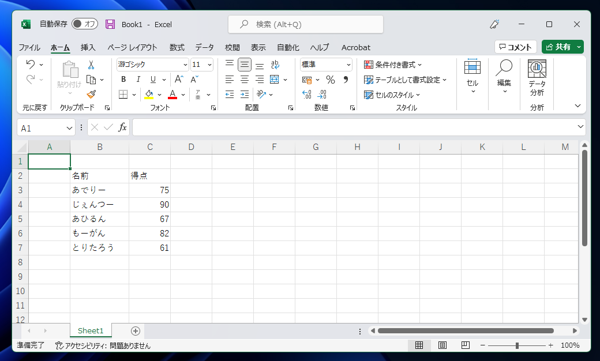Open Cell Styles menu
The height and width of the screenshot is (361, 600).
pyautogui.click(x=392, y=95)
